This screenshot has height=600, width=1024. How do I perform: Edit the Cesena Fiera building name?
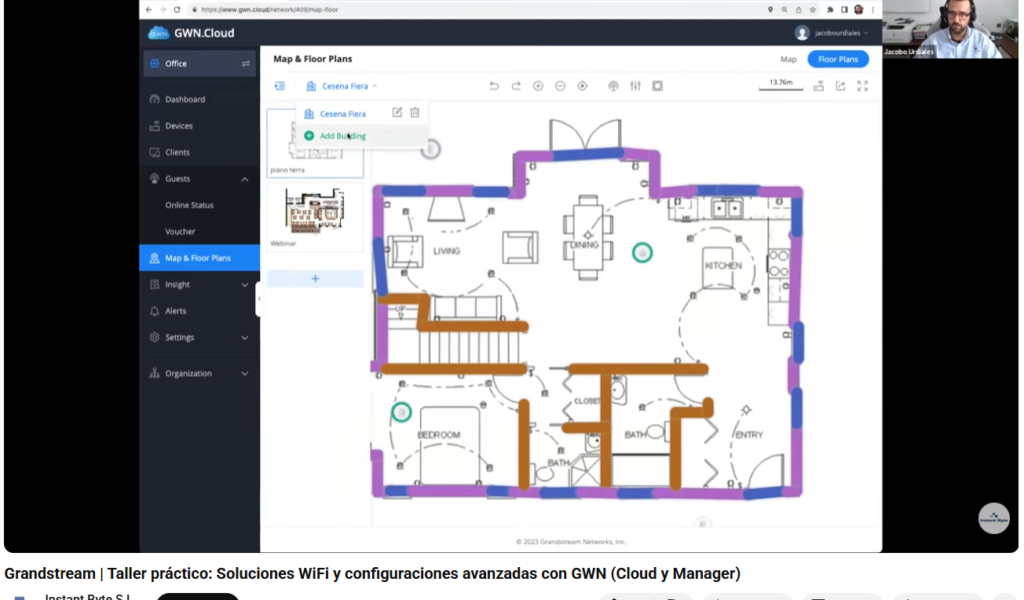pyautogui.click(x=397, y=113)
